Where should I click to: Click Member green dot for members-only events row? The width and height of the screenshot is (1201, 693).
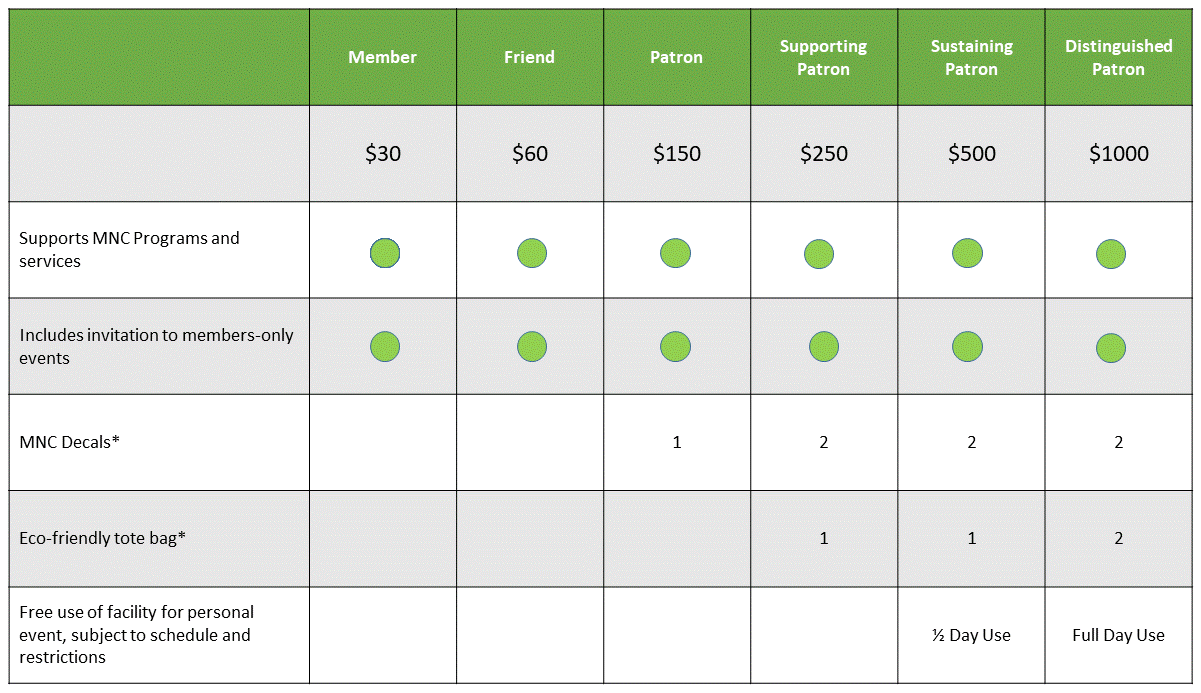pyautogui.click(x=385, y=348)
